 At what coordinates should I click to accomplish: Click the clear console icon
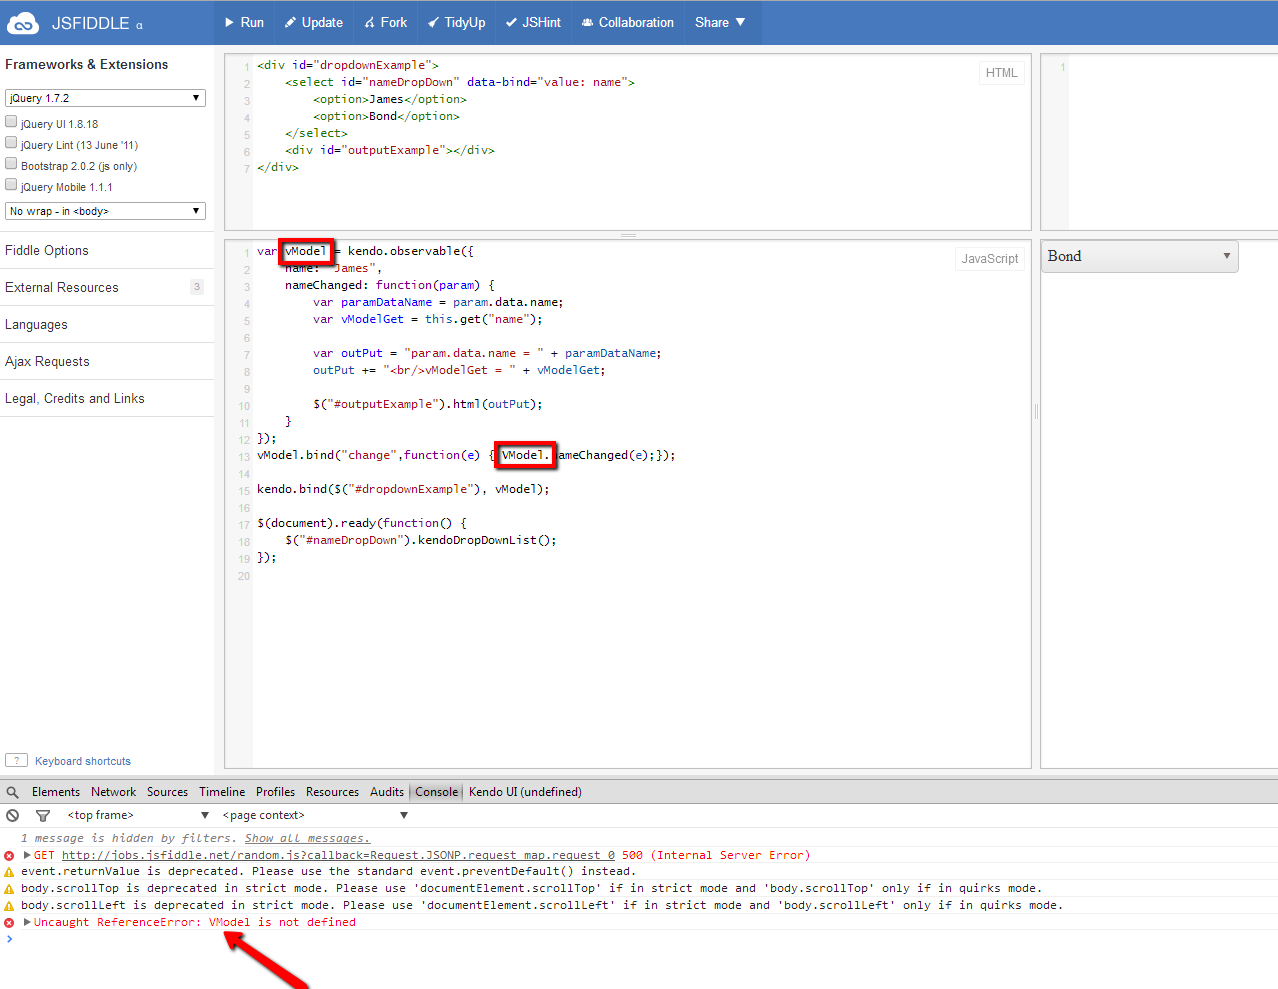pos(13,816)
